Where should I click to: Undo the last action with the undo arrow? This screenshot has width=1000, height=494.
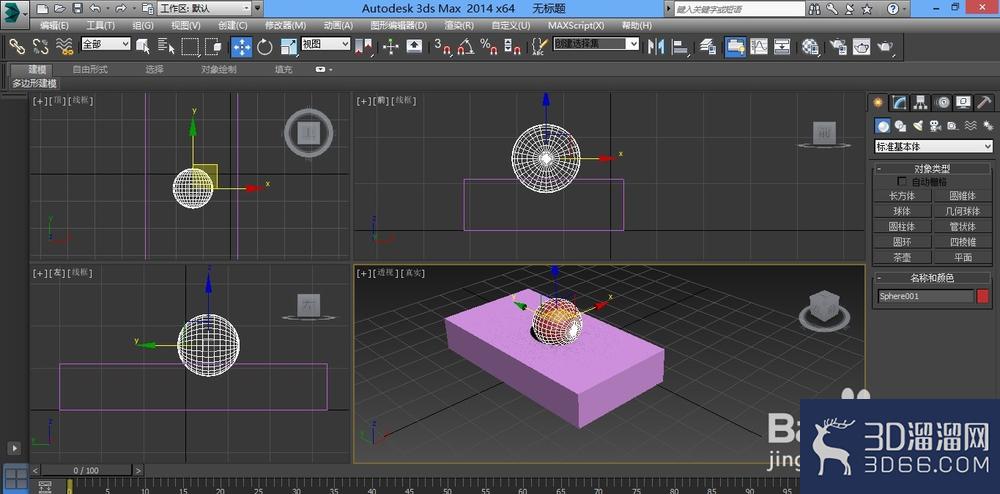pyautogui.click(x=95, y=9)
